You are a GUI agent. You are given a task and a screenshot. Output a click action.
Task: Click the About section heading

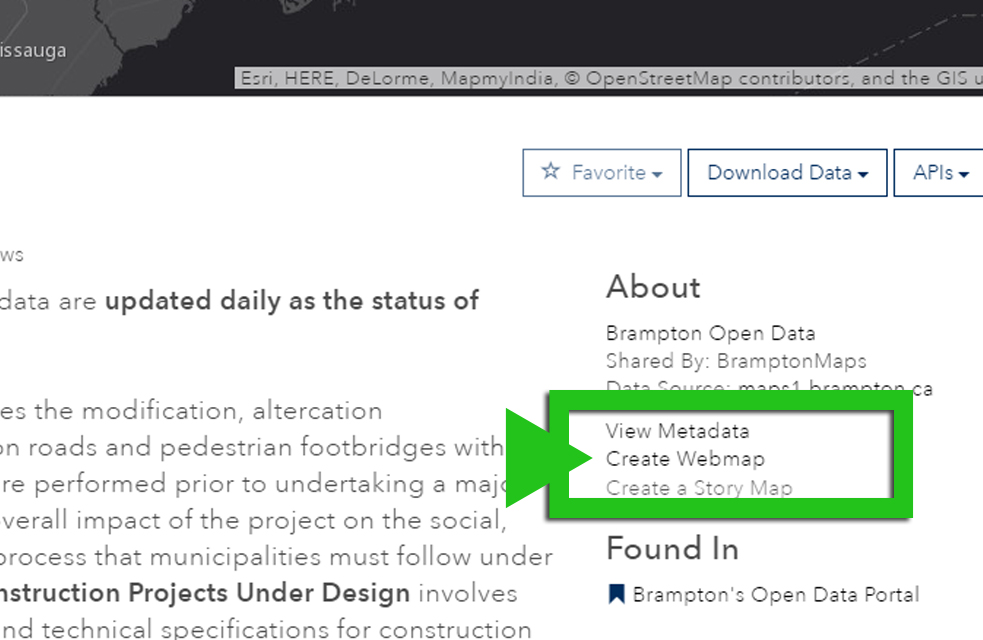pos(652,288)
